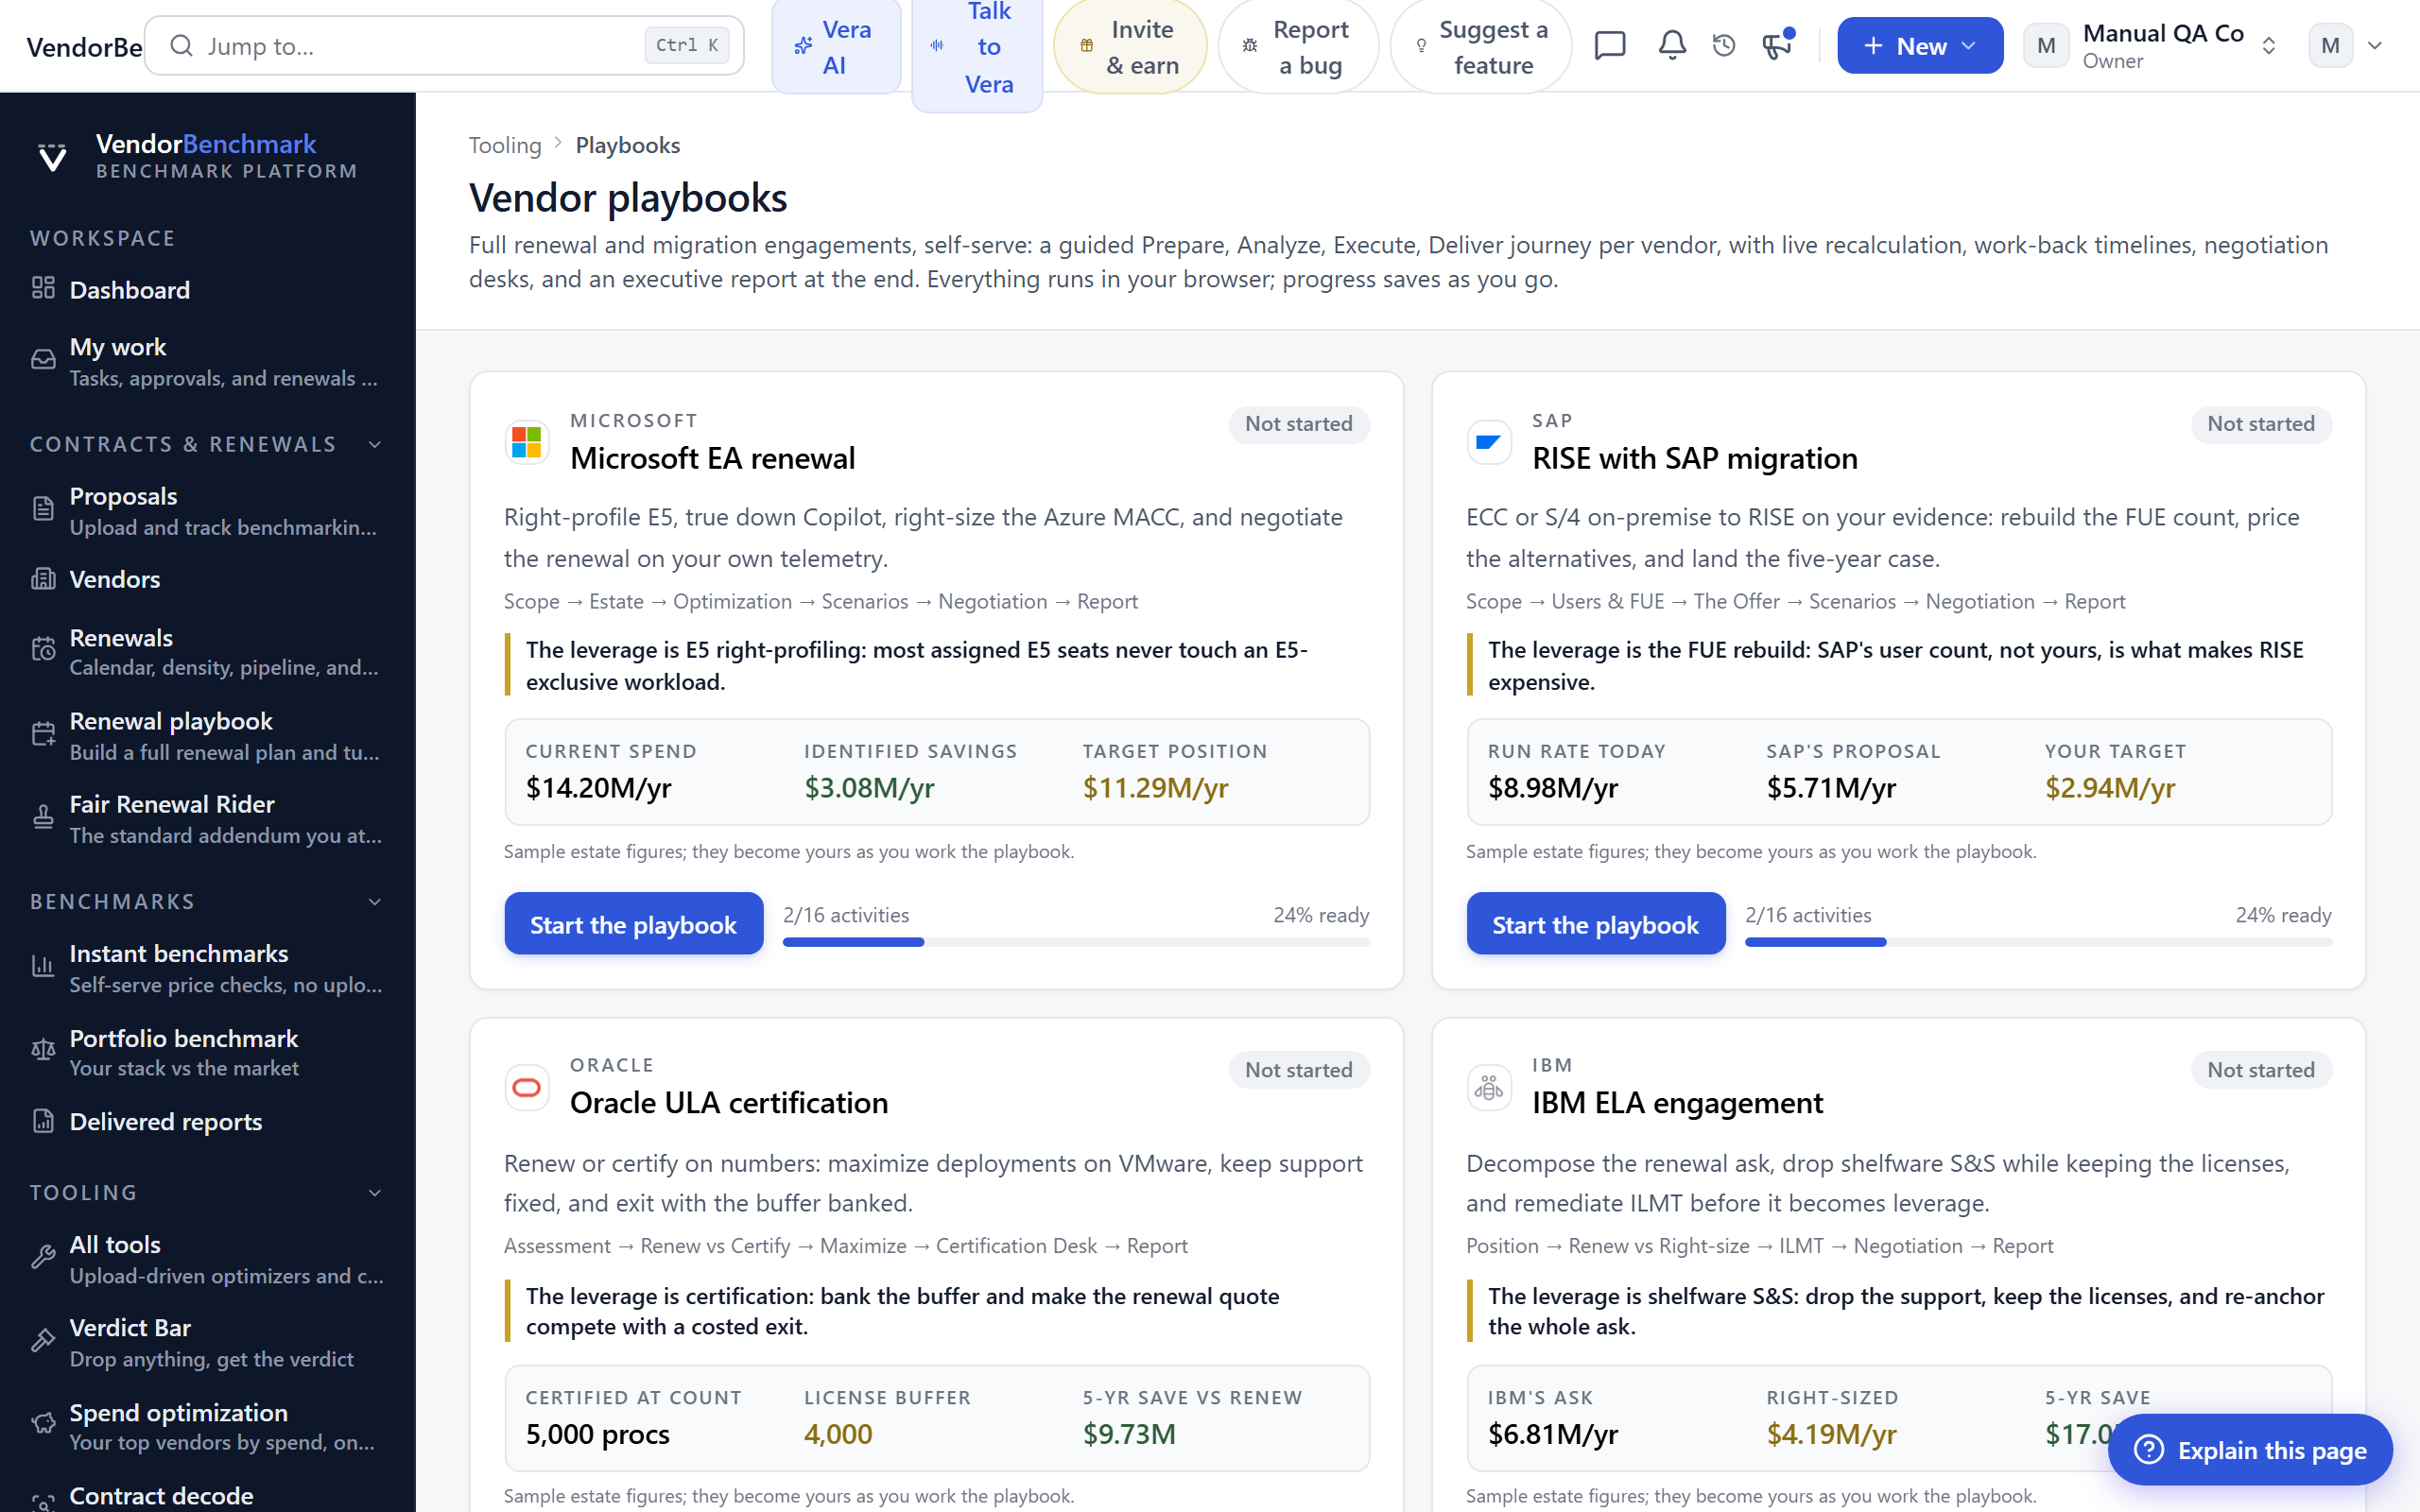Focus the Jump to search field
The height and width of the screenshot is (1512, 2420).
(444, 45)
